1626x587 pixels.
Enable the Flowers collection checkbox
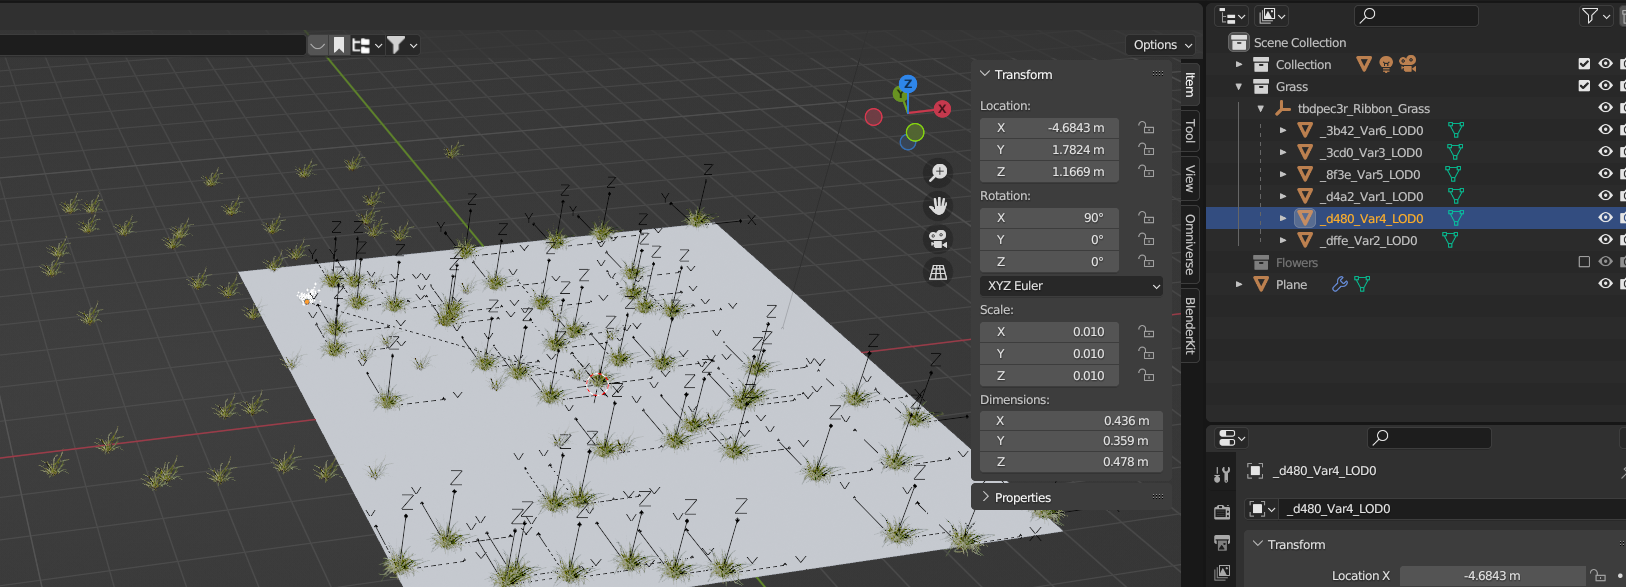[1584, 262]
